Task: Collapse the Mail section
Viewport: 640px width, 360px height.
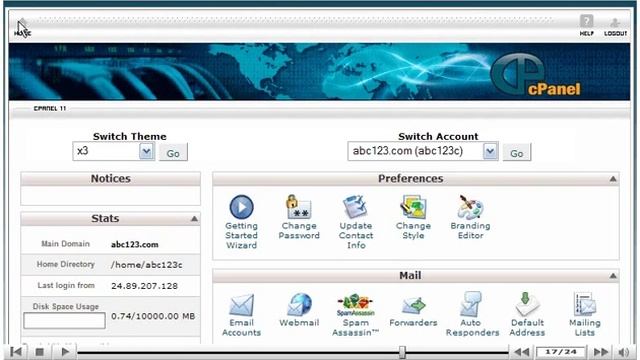Action: coord(613,276)
